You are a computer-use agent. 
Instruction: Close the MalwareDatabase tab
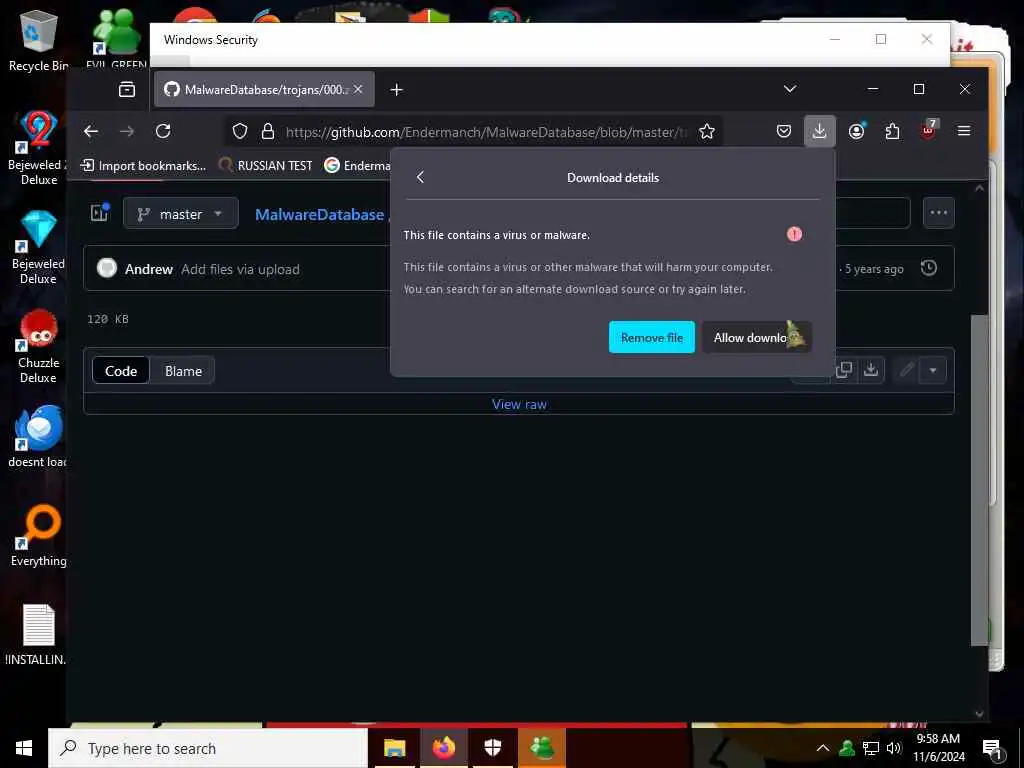point(359,89)
